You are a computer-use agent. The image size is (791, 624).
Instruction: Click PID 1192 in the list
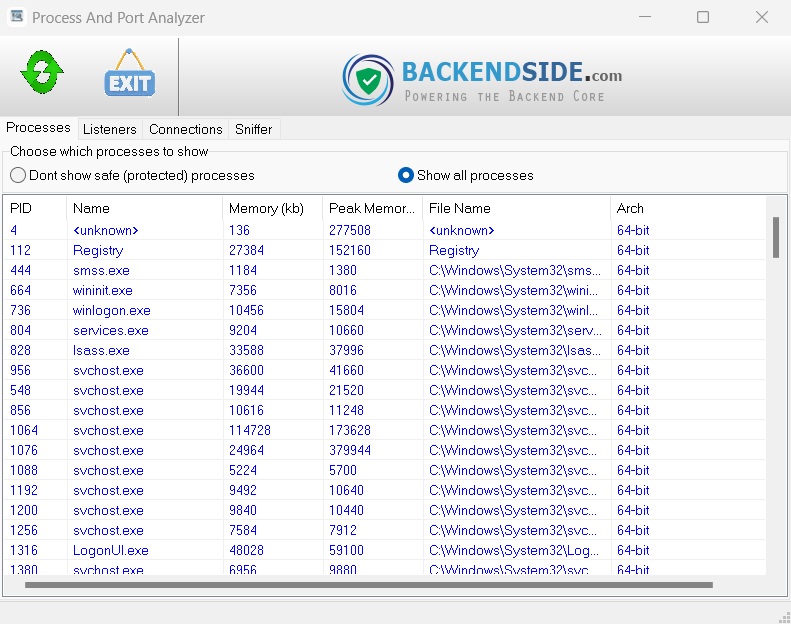pos(24,490)
